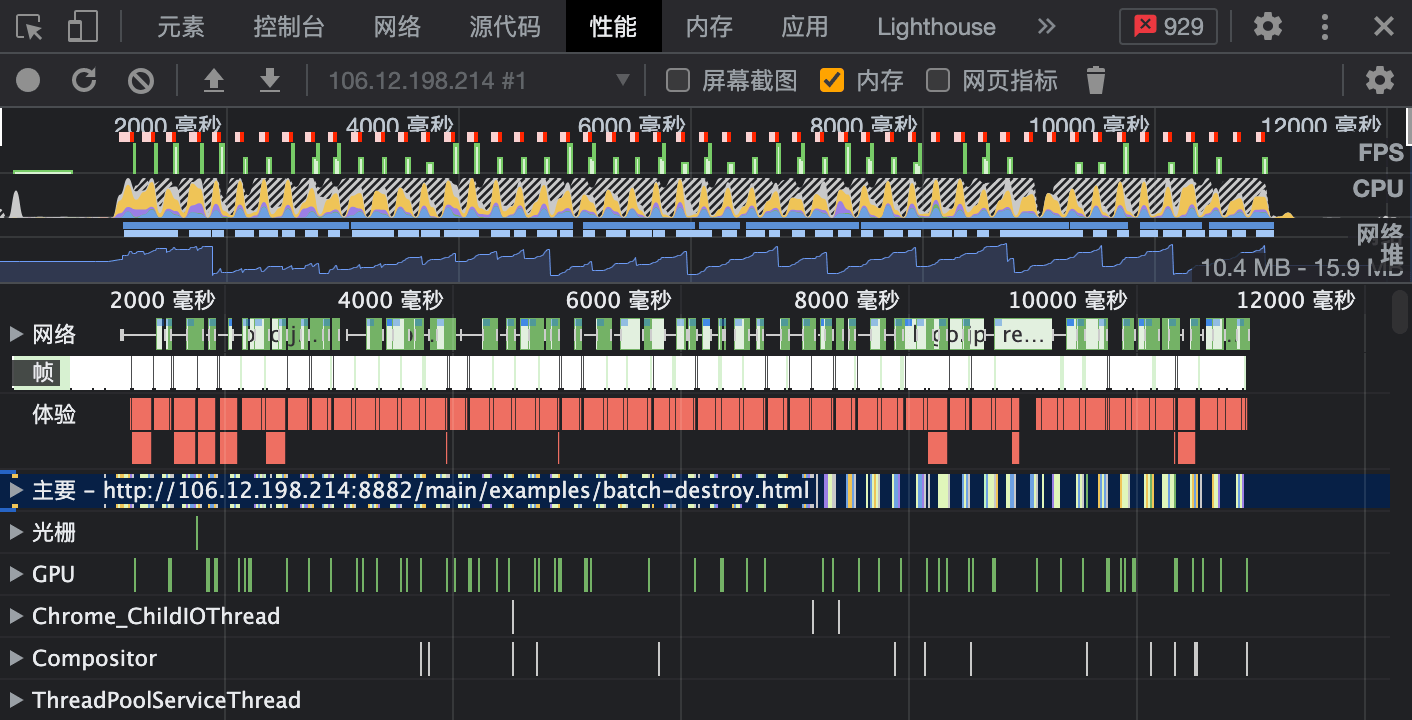Image resolution: width=1412 pixels, height=720 pixels.
Task: Switch to the 控制台 tab
Action: 288,27
